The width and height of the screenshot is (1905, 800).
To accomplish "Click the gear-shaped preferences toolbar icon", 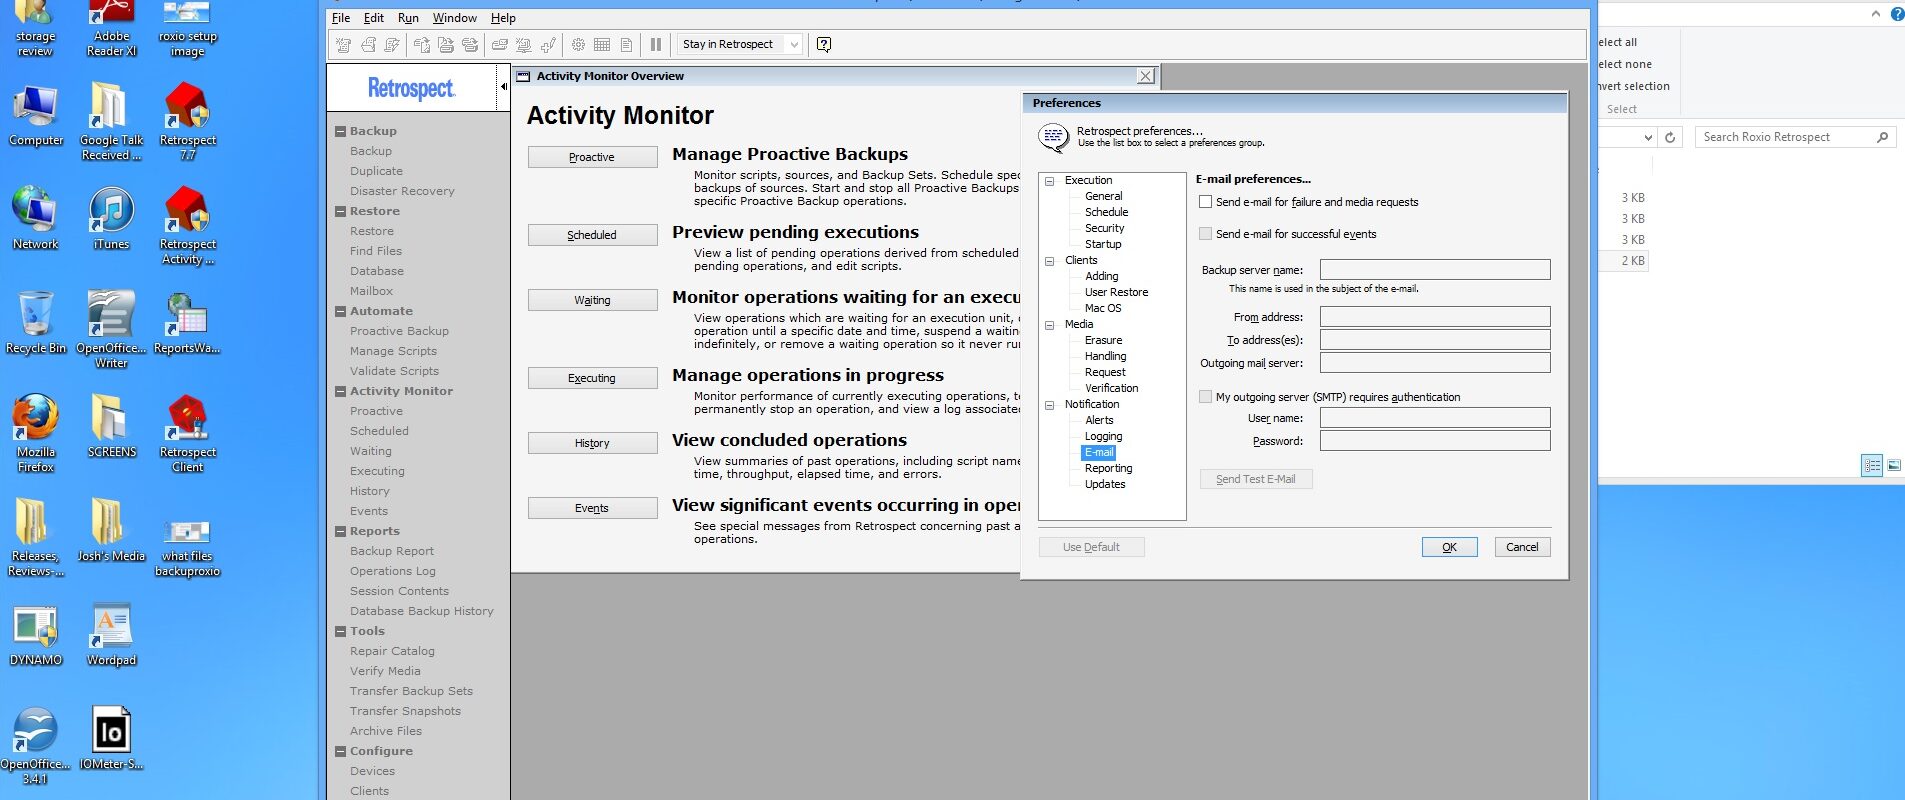I will click(578, 44).
